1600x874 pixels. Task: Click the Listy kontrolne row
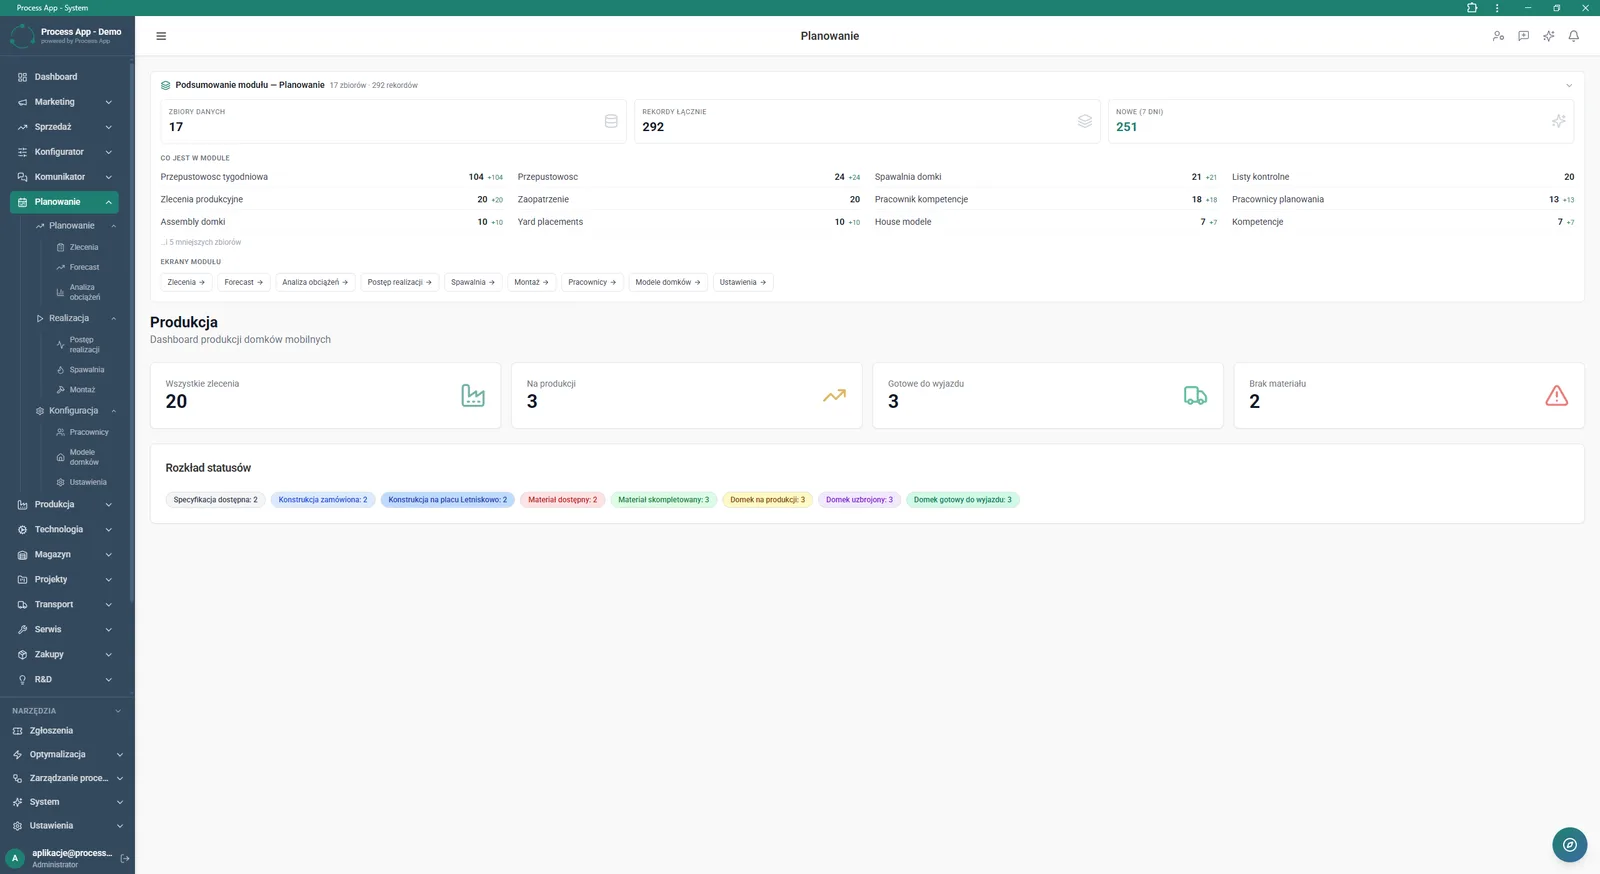point(1403,177)
